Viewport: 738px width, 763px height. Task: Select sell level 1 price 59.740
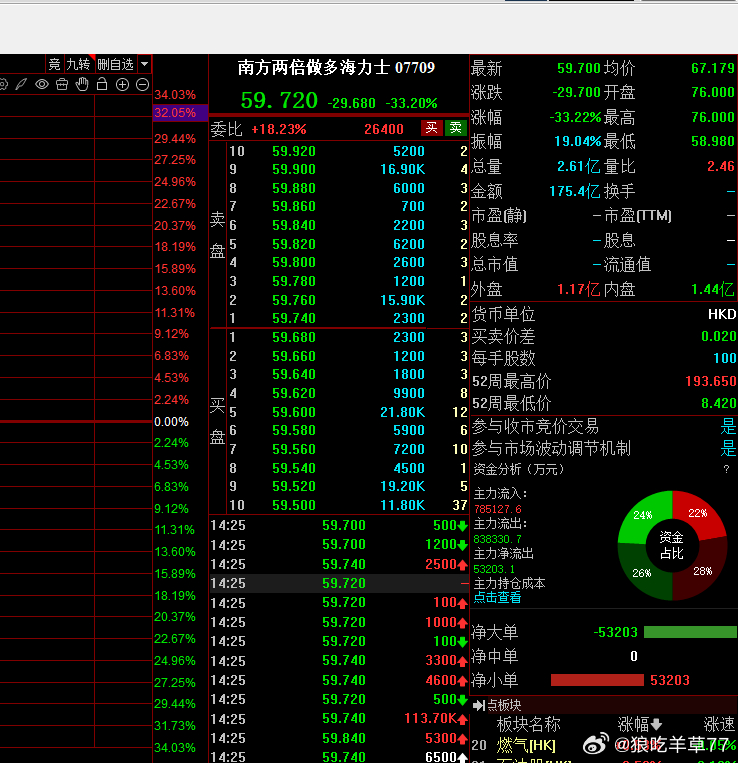click(294, 318)
